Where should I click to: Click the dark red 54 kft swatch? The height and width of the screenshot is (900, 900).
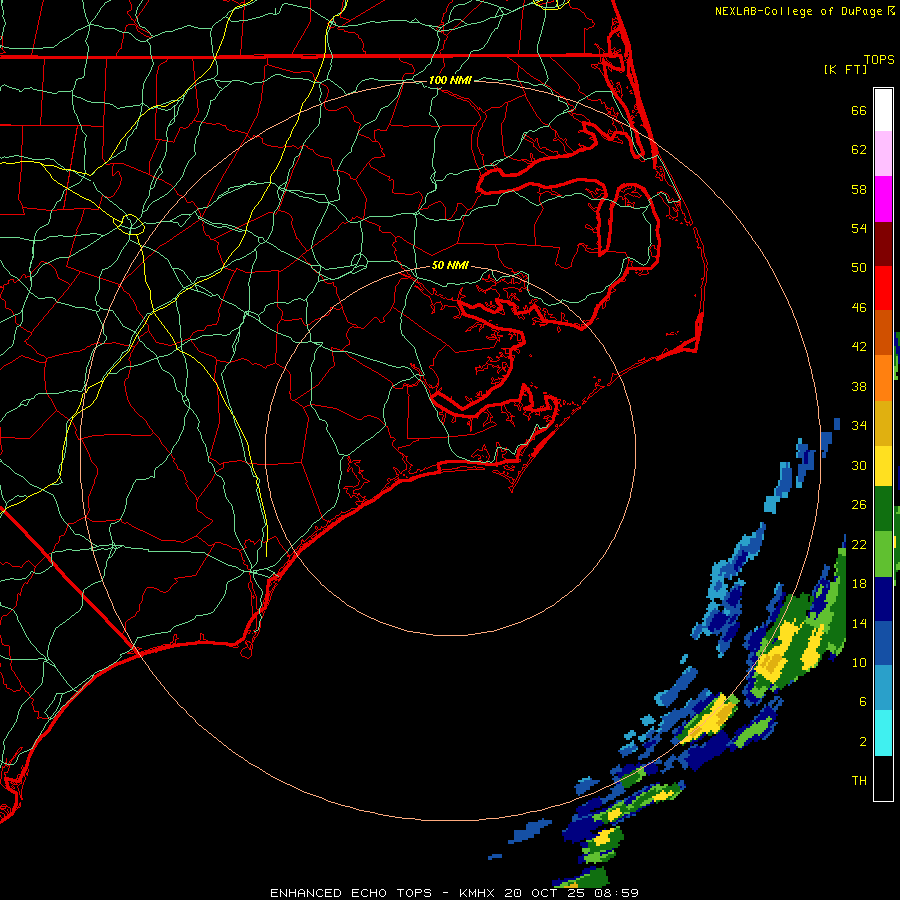pyautogui.click(x=883, y=244)
